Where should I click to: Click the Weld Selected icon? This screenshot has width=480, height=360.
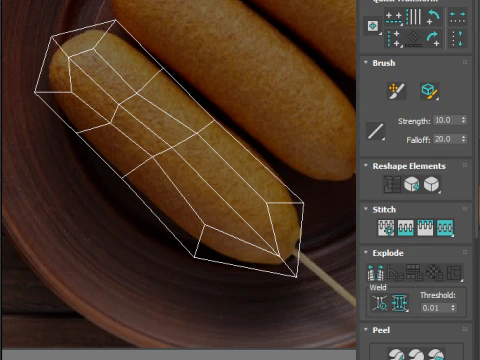[400, 303]
